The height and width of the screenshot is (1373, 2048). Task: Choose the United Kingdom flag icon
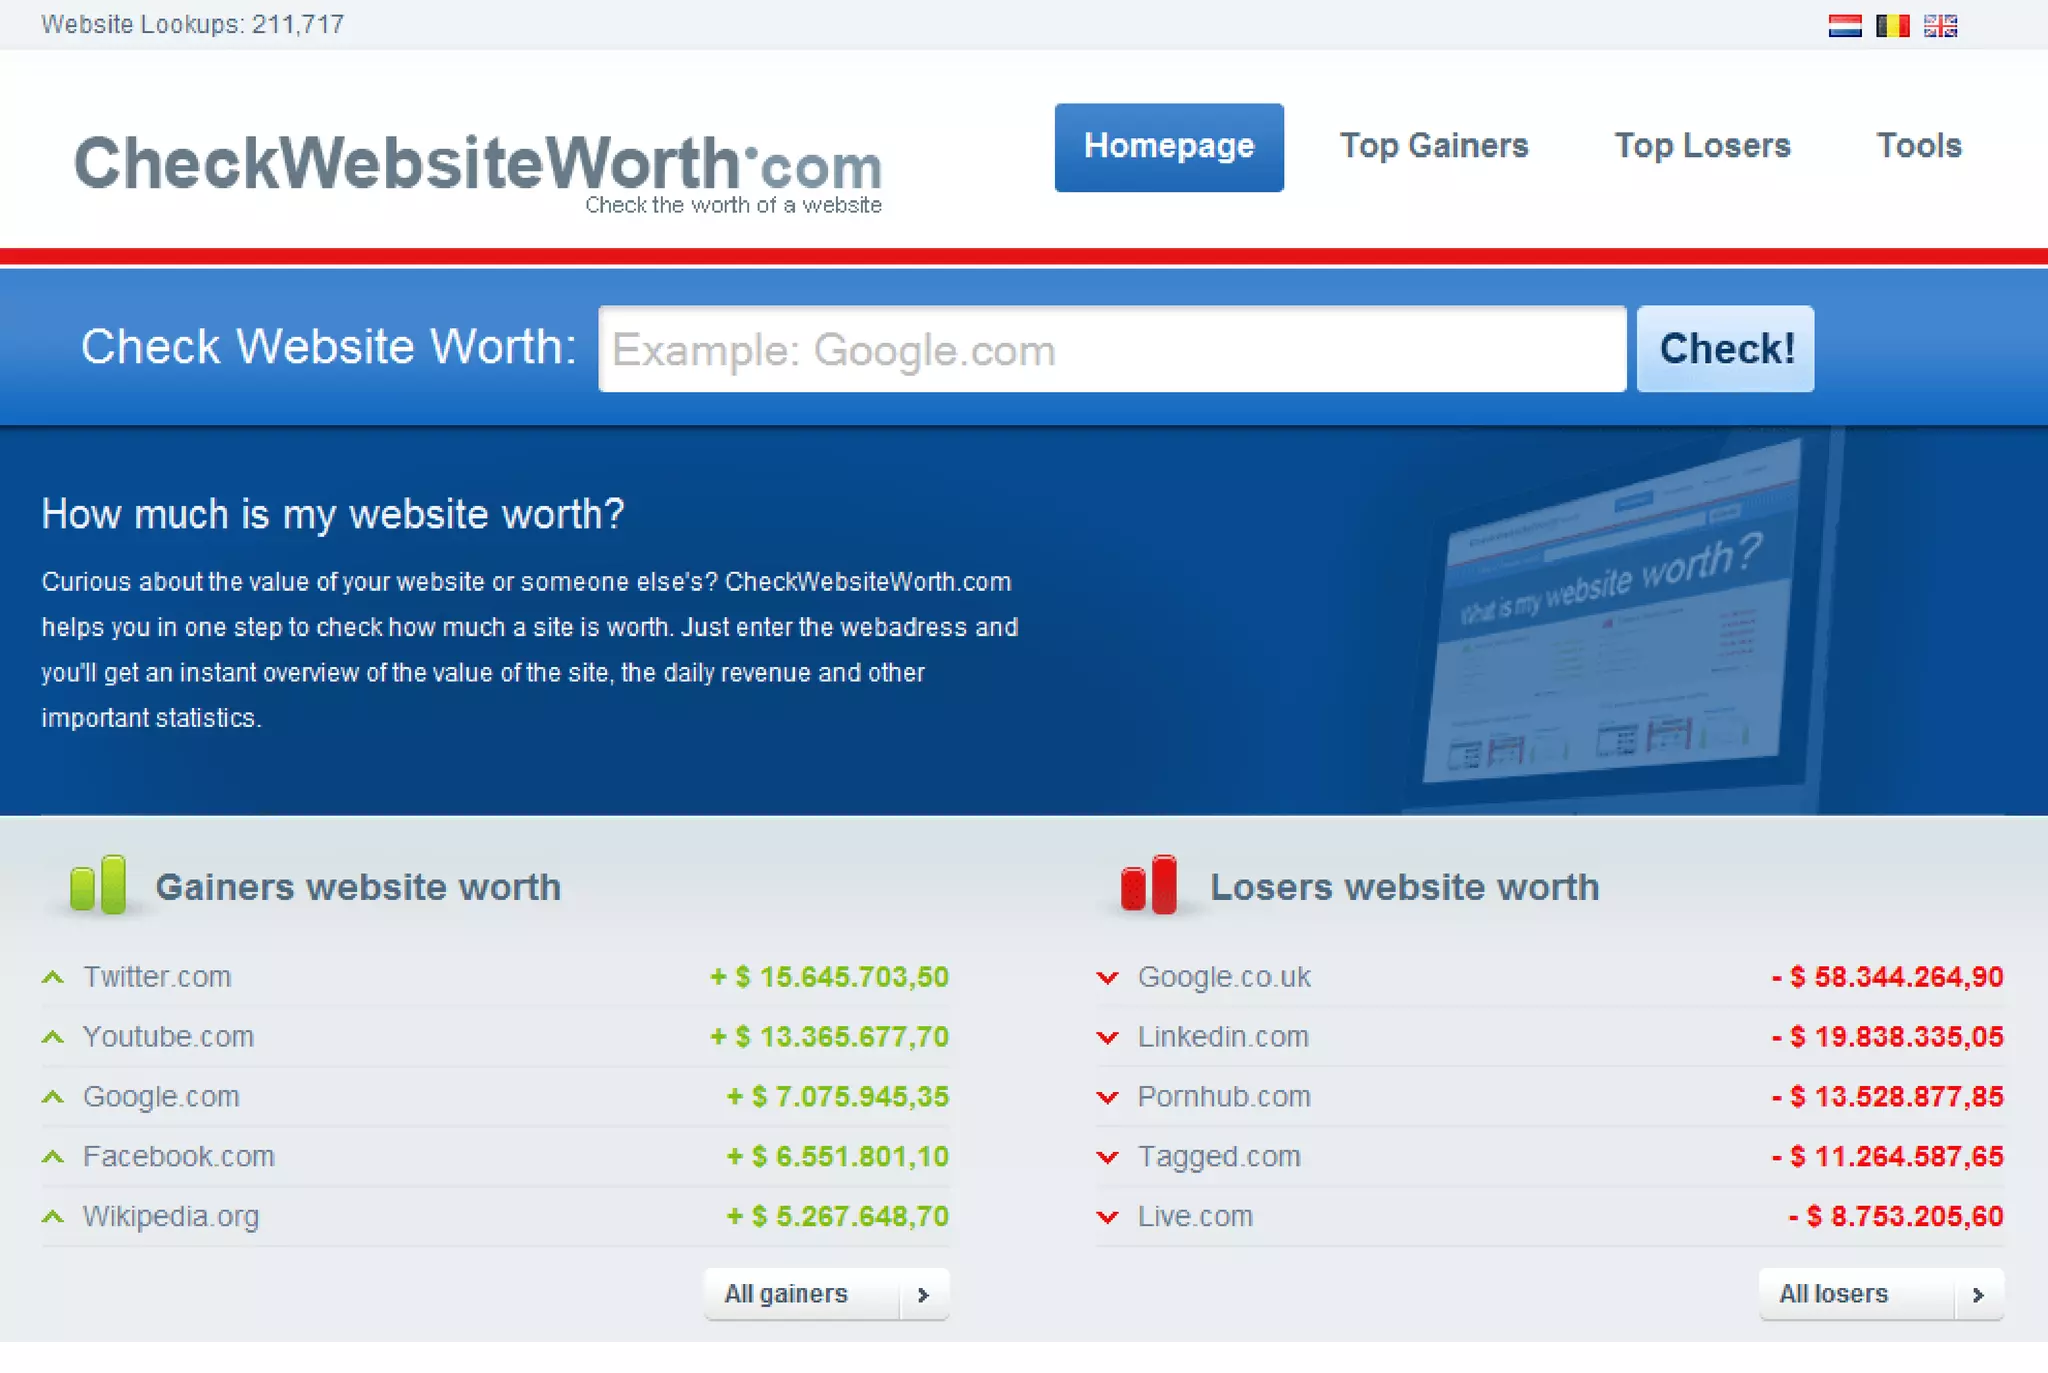1940,25
